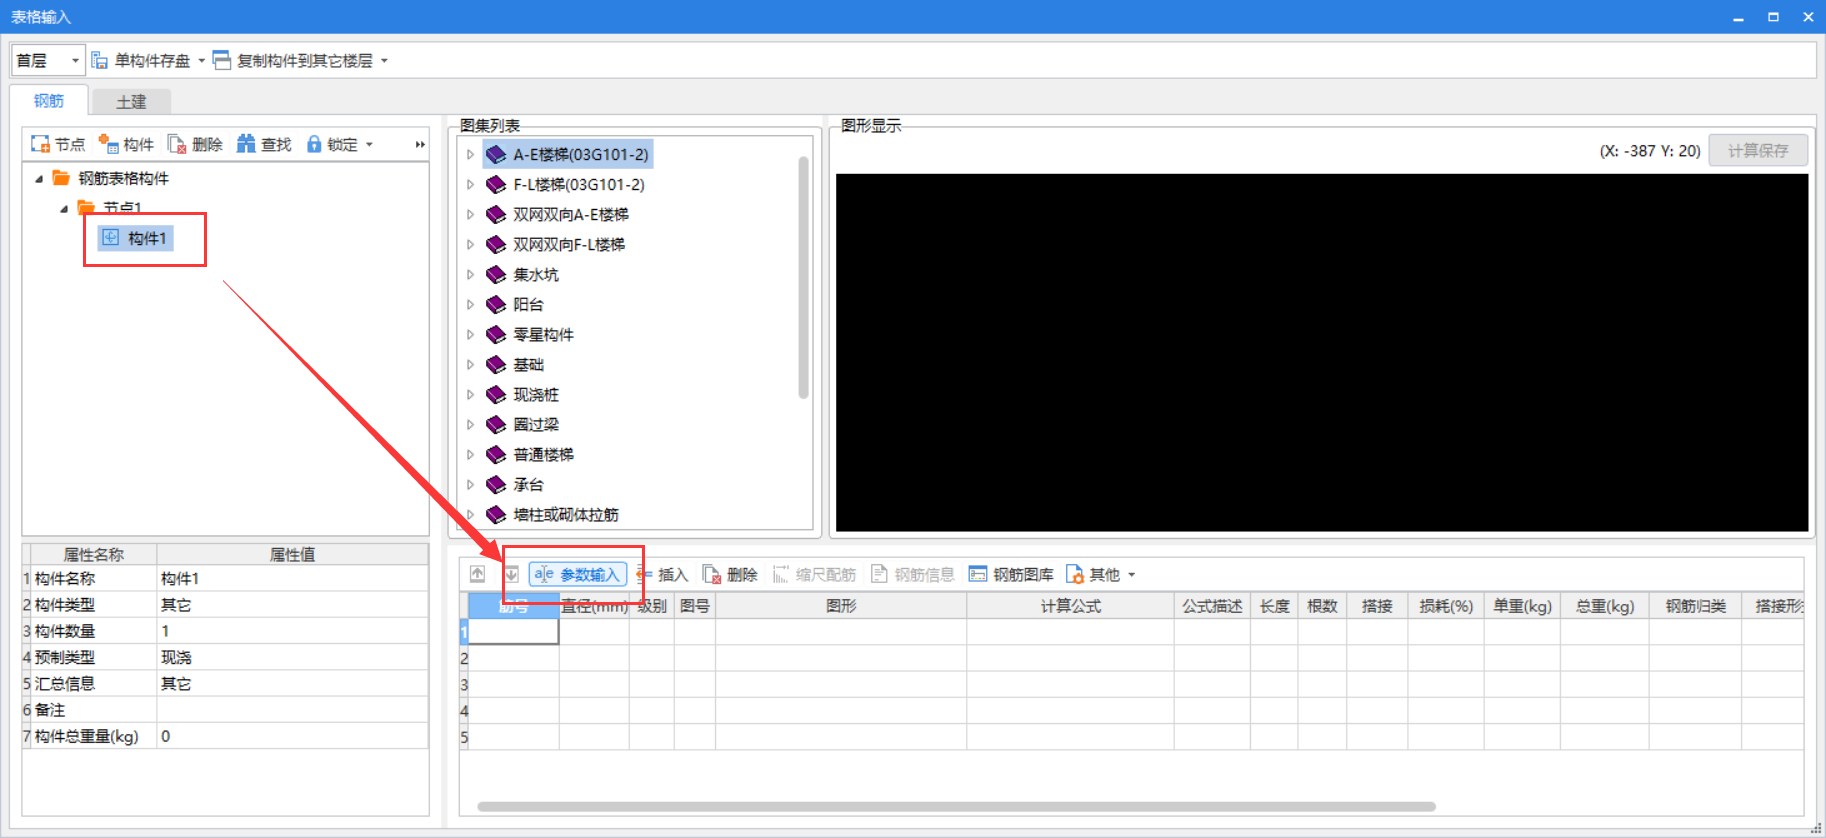This screenshot has height=838, width=1826.
Task: Expand the 圈过梁 atlas node
Action: point(470,424)
